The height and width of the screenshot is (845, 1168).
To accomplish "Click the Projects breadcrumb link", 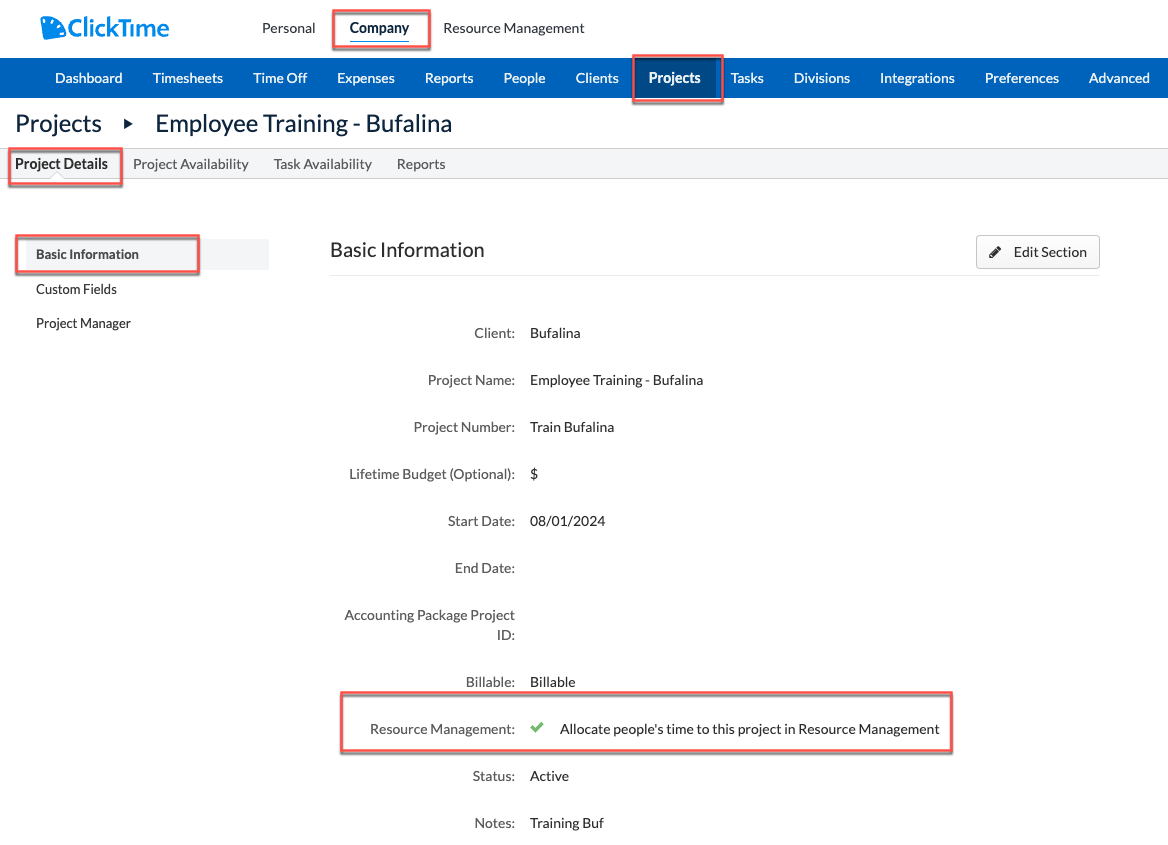I will (58, 124).
